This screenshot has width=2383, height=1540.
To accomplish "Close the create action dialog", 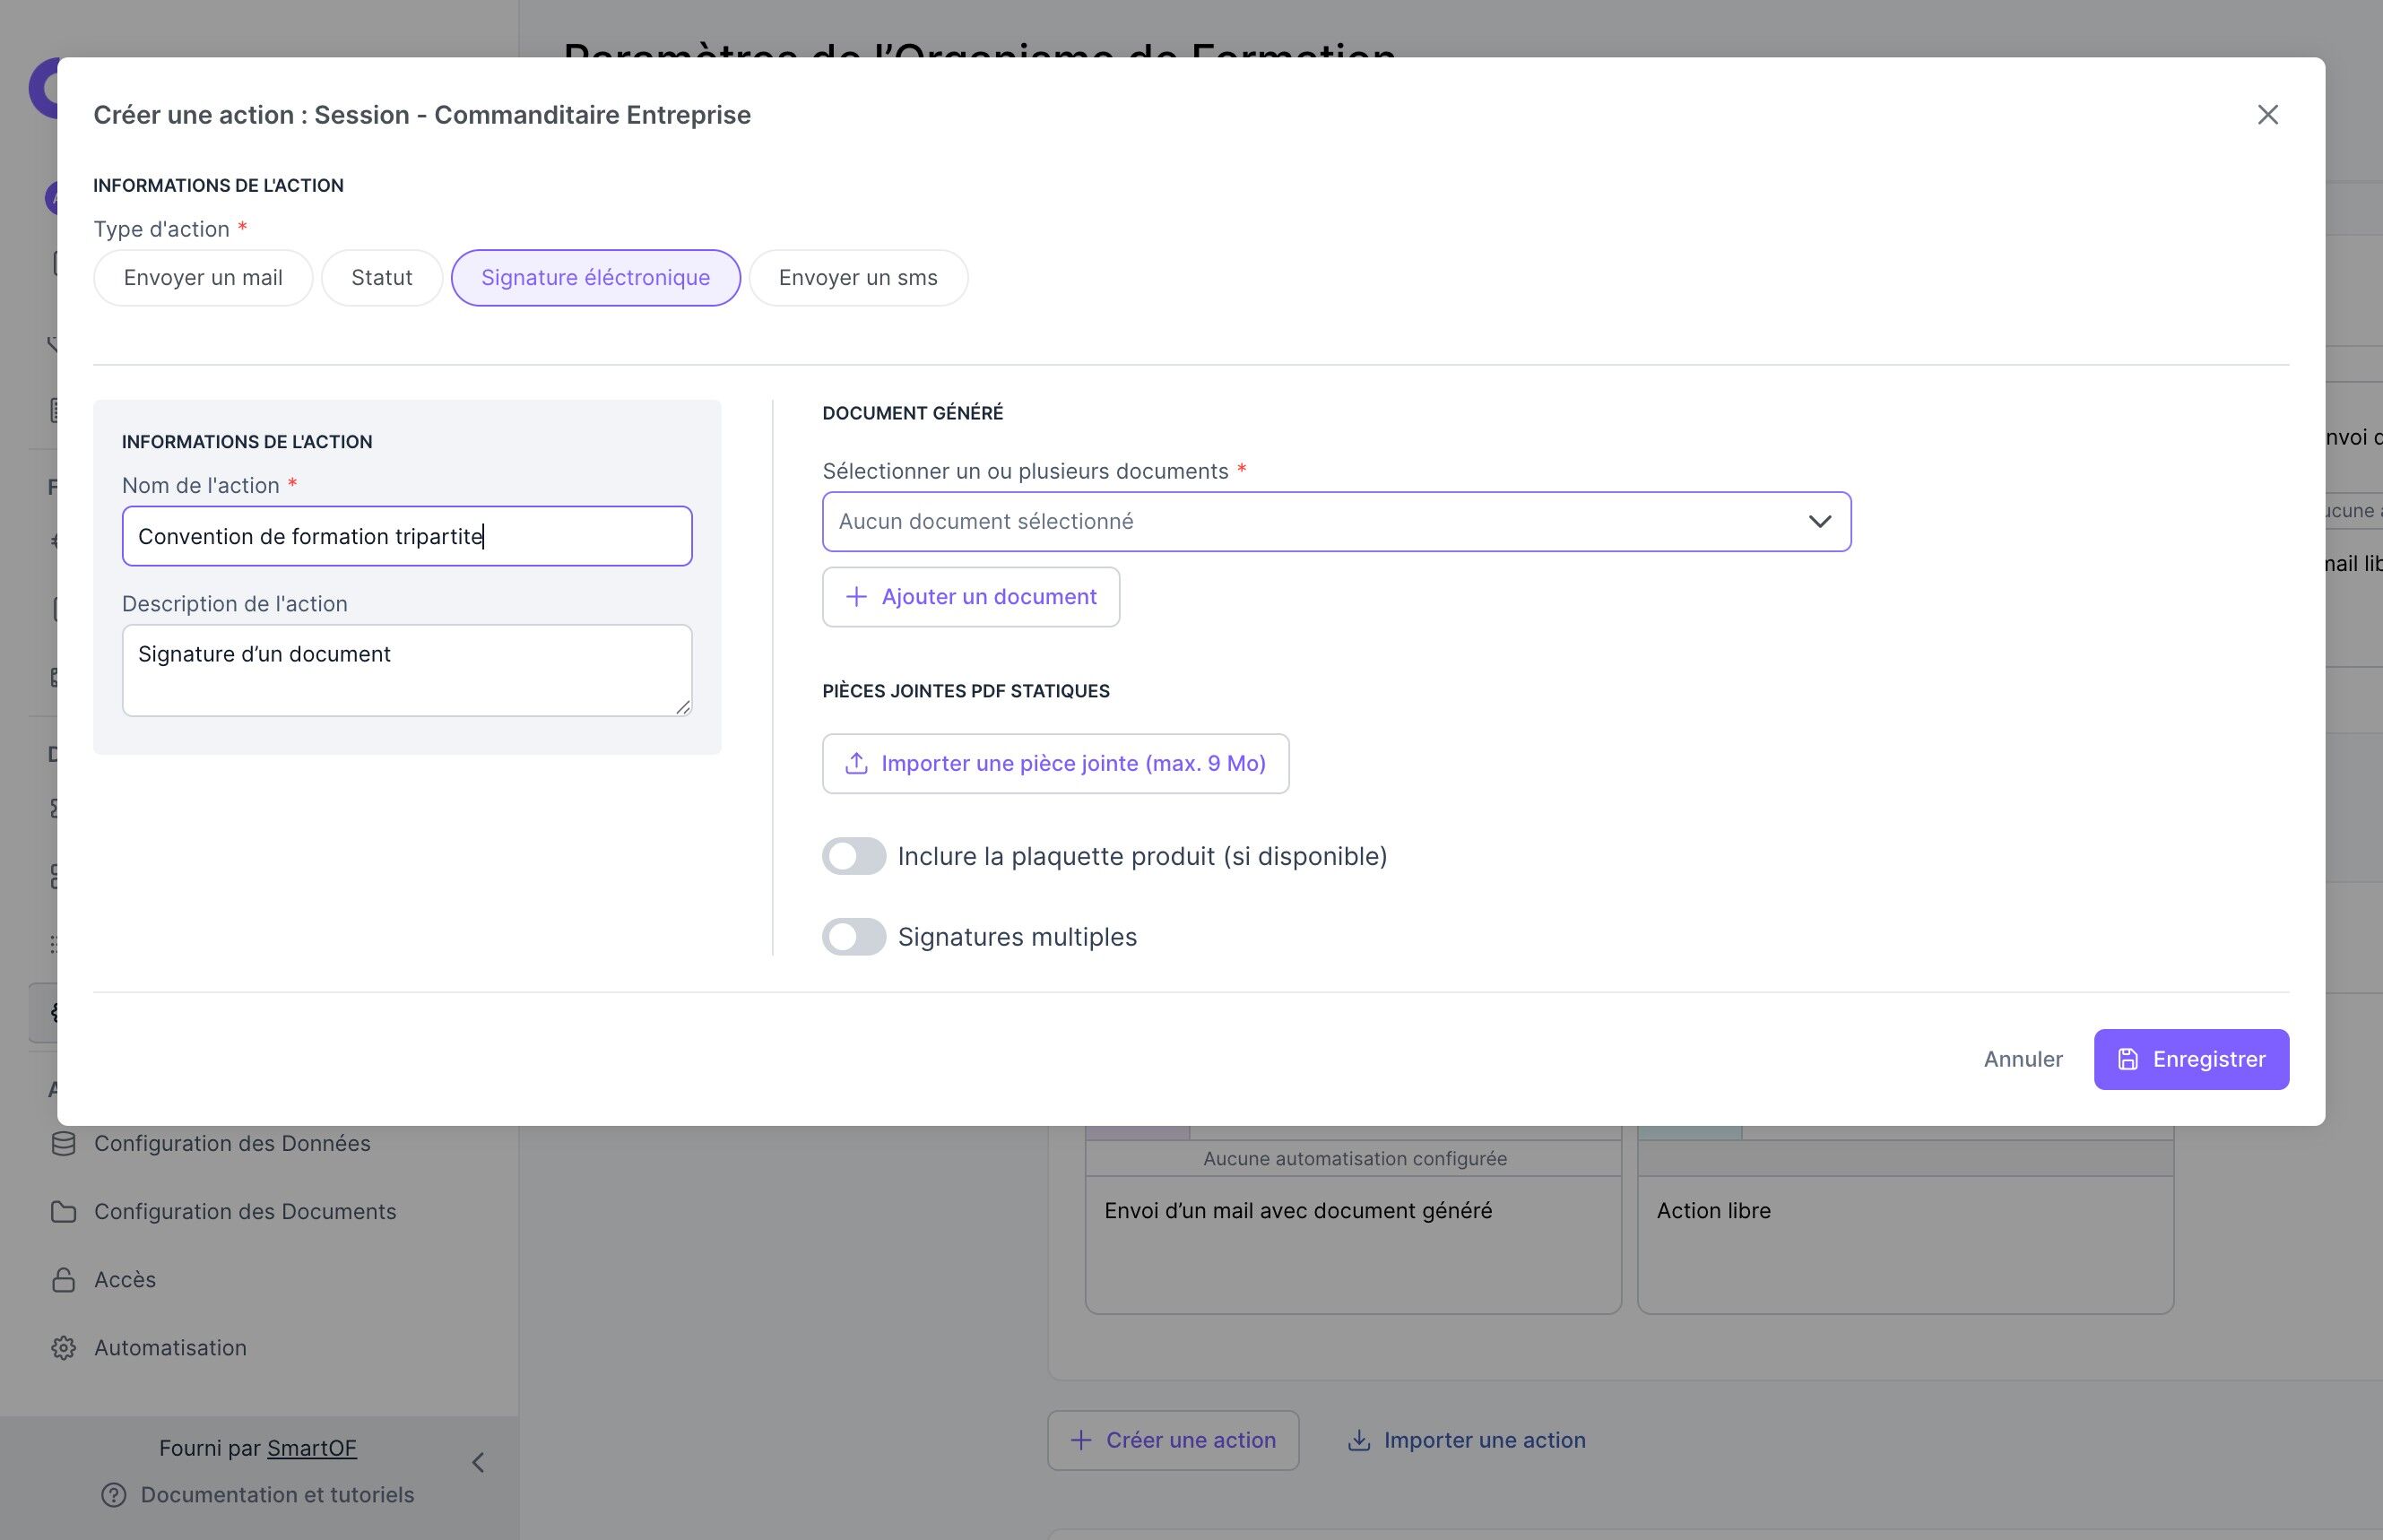I will [x=2267, y=115].
